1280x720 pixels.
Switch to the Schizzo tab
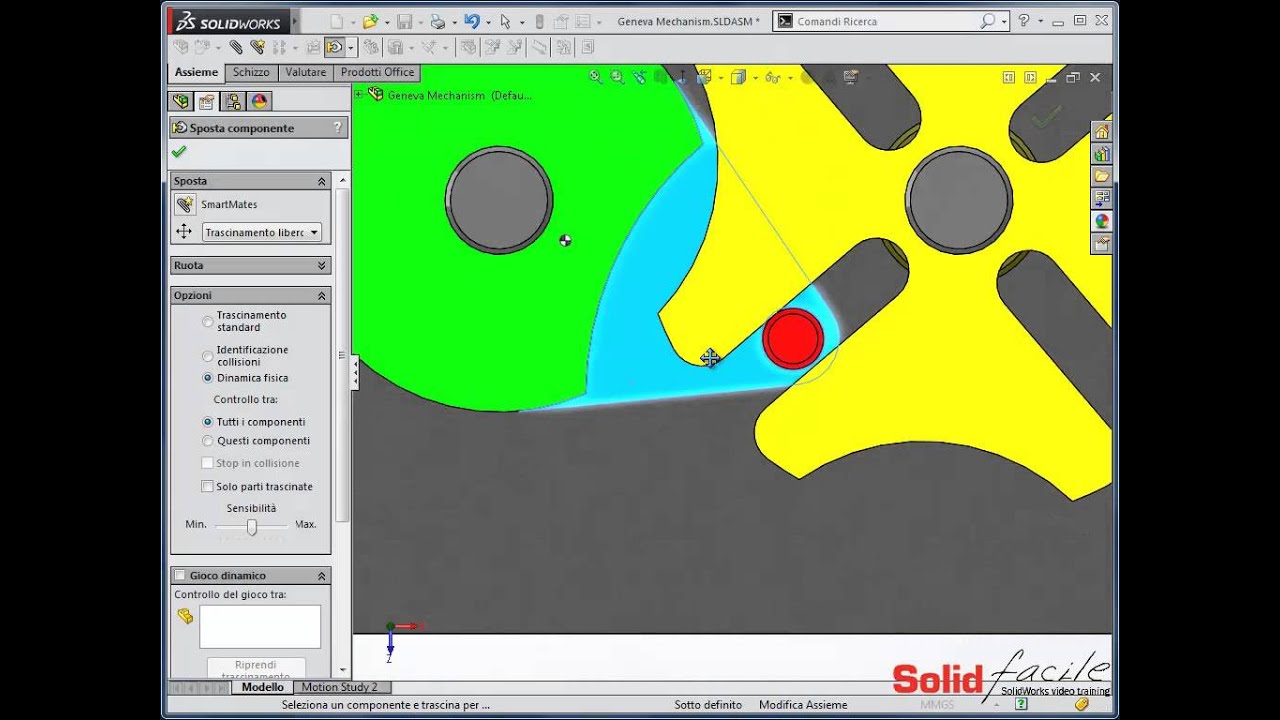251,72
